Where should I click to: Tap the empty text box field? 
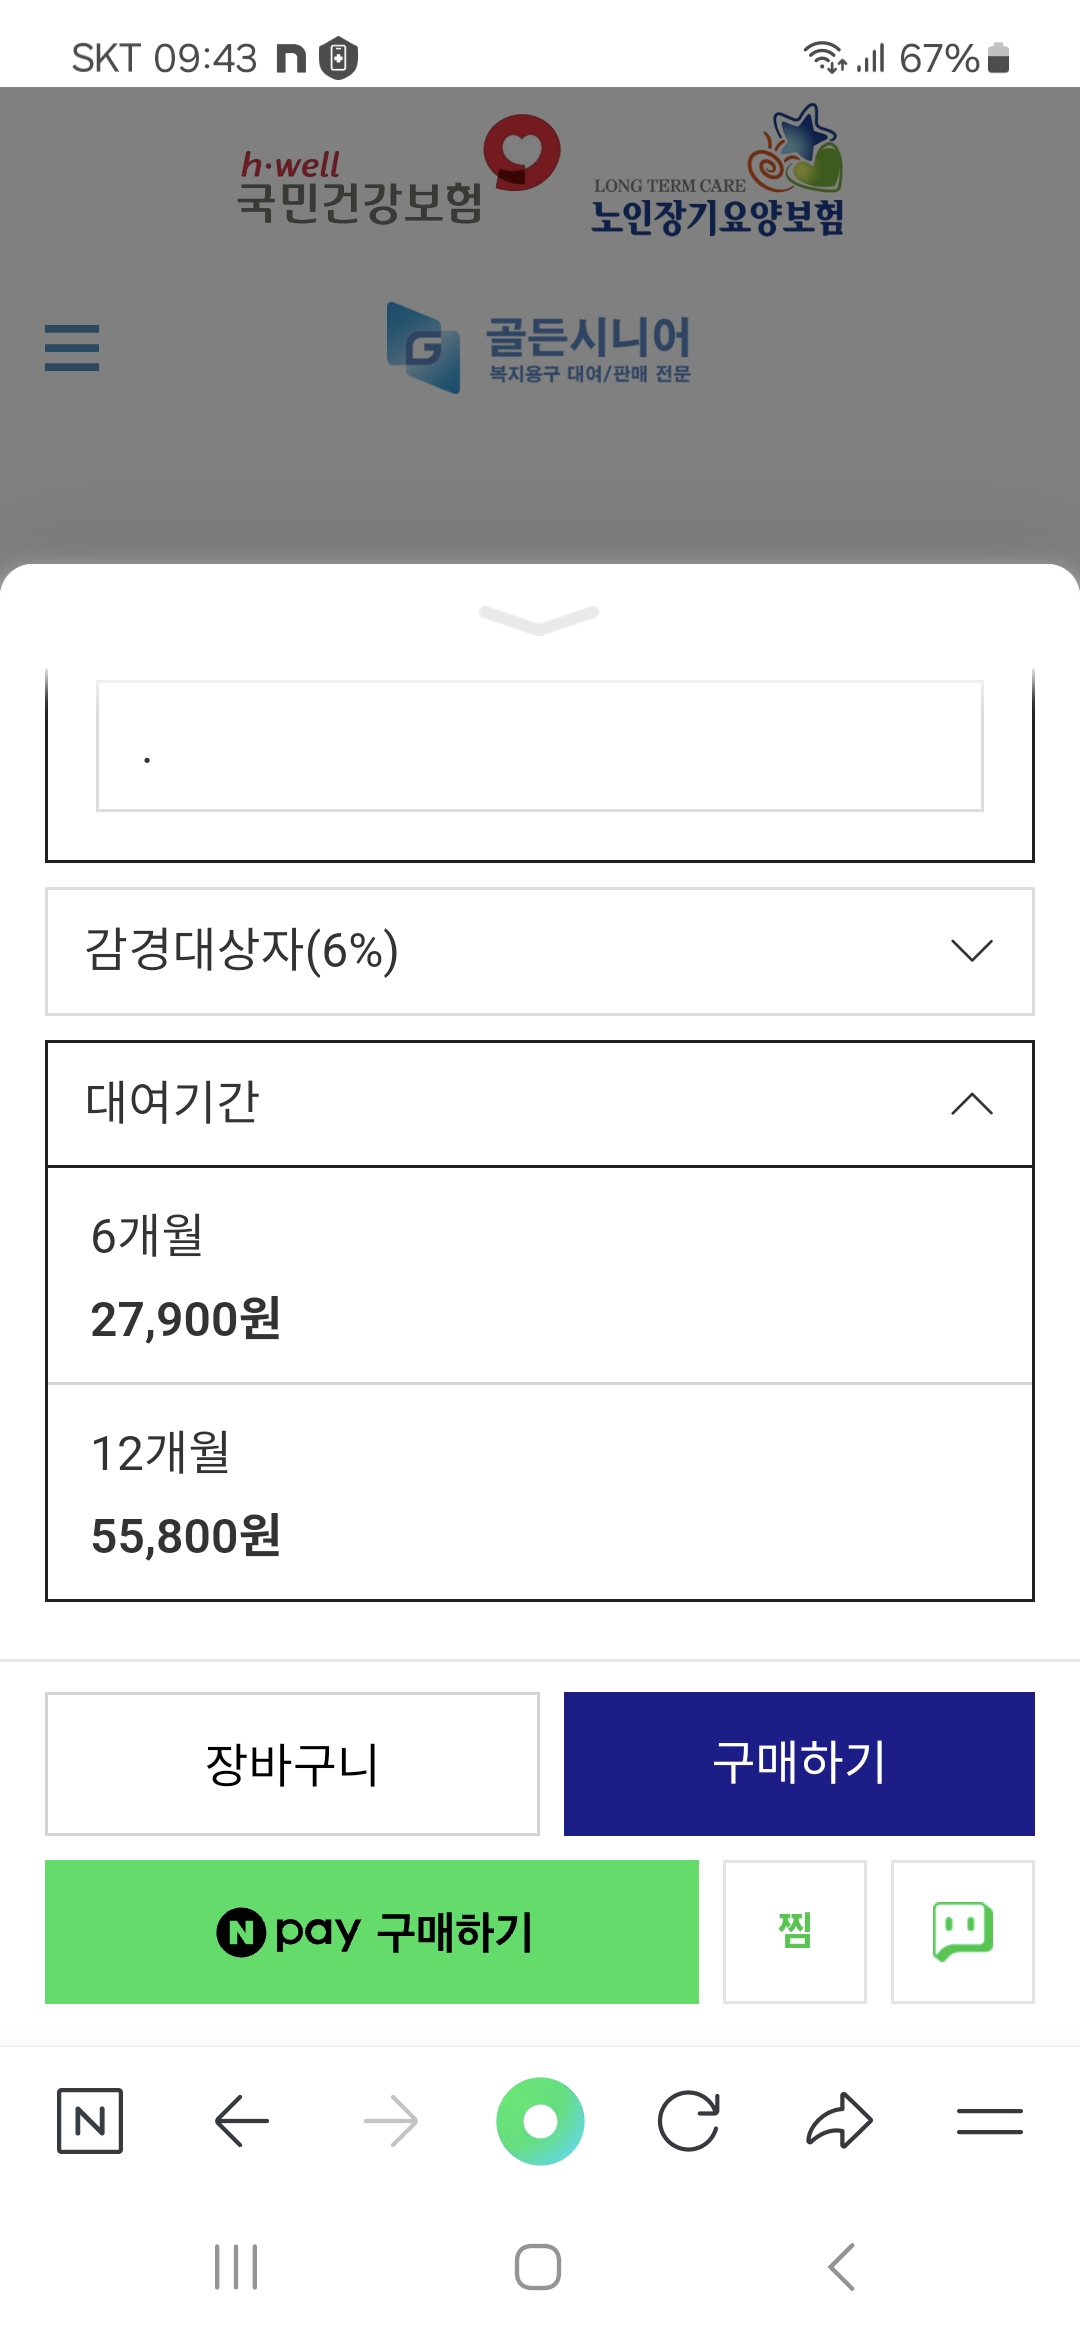(x=539, y=746)
